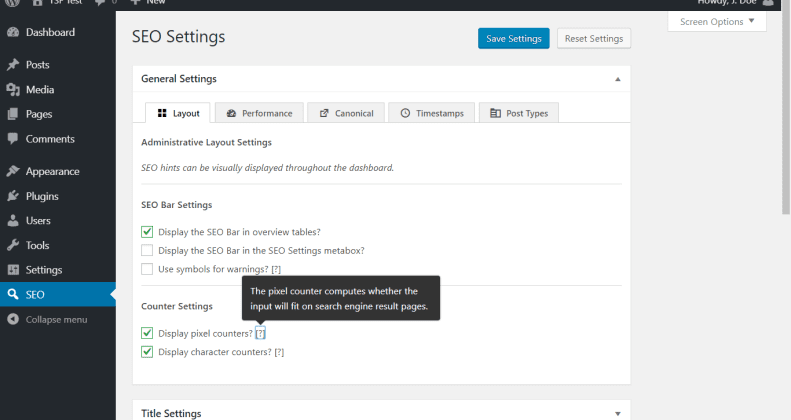Click the SEO magnifier icon
The height and width of the screenshot is (420, 791).
tap(13, 294)
